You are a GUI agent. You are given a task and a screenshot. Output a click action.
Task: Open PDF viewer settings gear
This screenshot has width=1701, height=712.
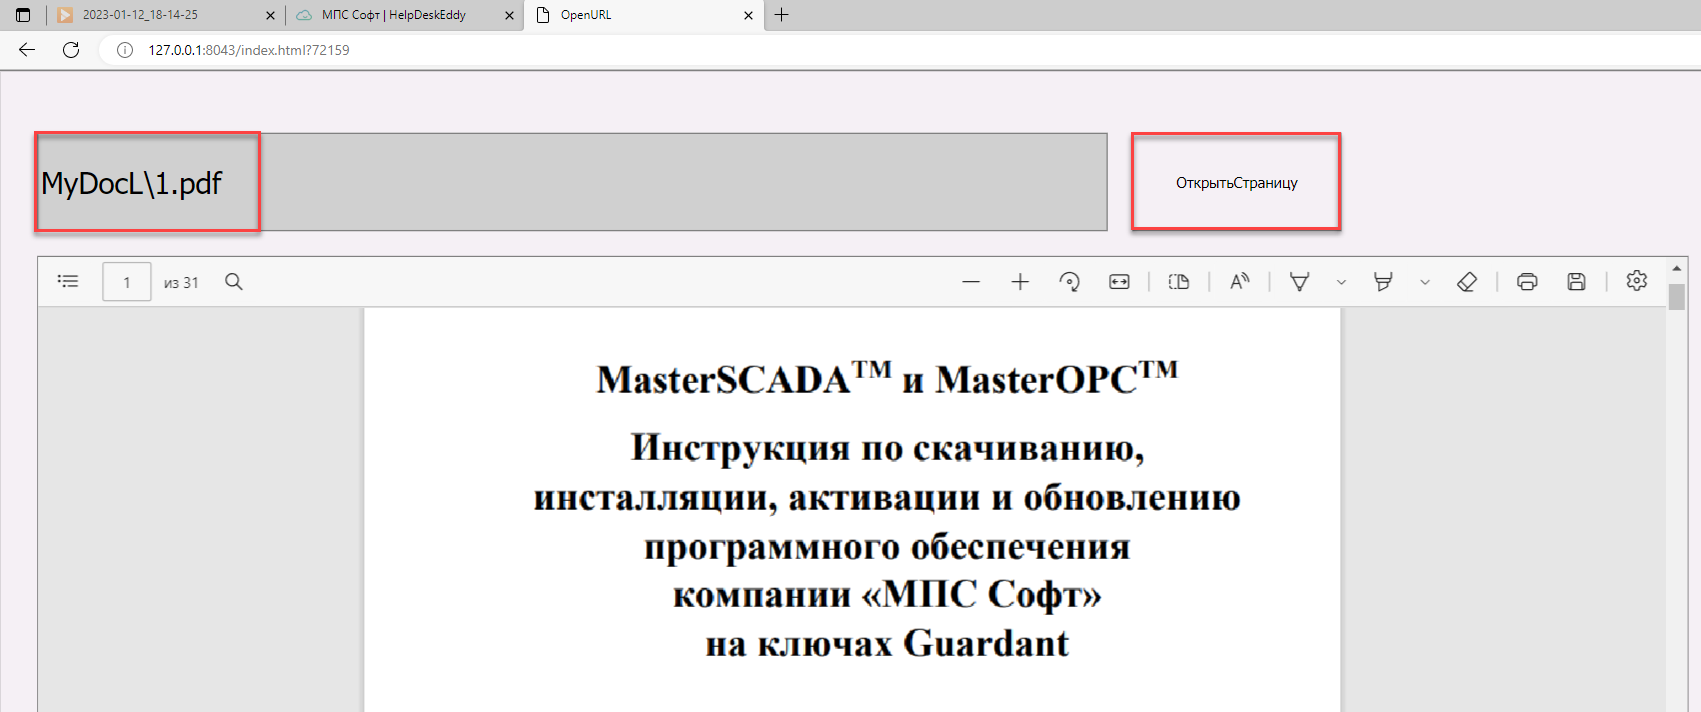pos(1636,281)
